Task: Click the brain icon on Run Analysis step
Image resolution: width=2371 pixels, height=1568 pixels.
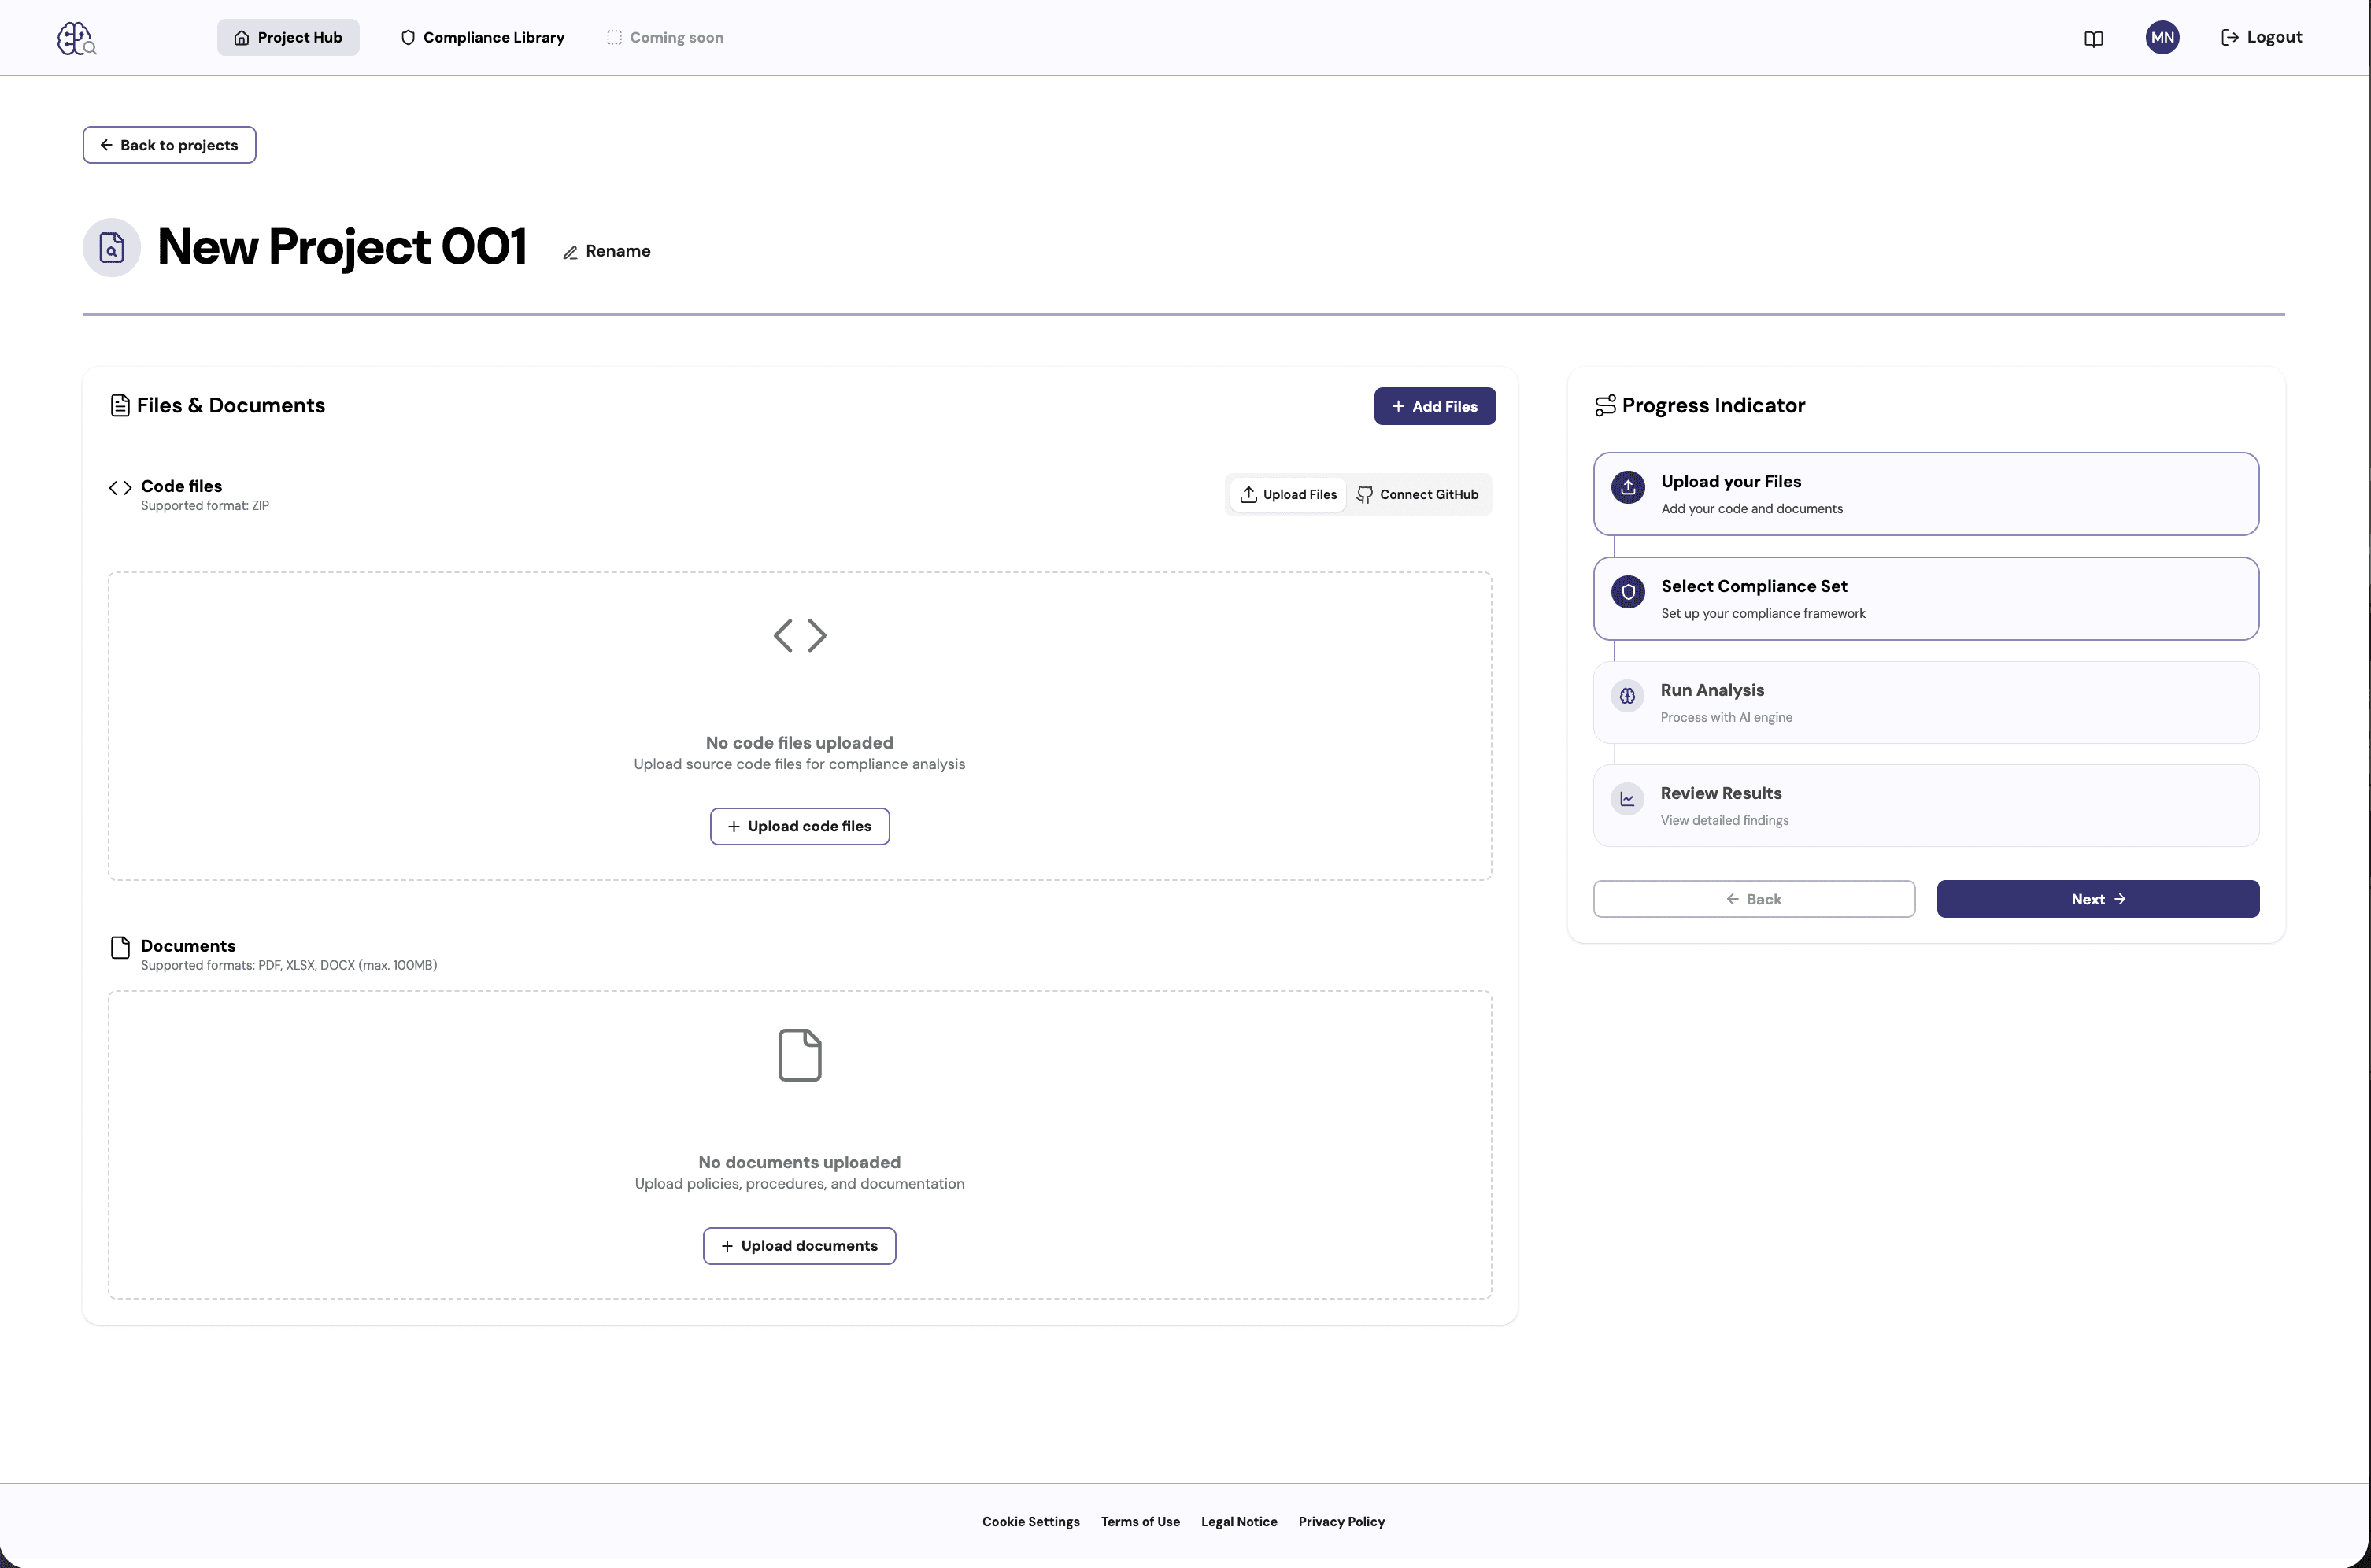Action: tap(1627, 696)
